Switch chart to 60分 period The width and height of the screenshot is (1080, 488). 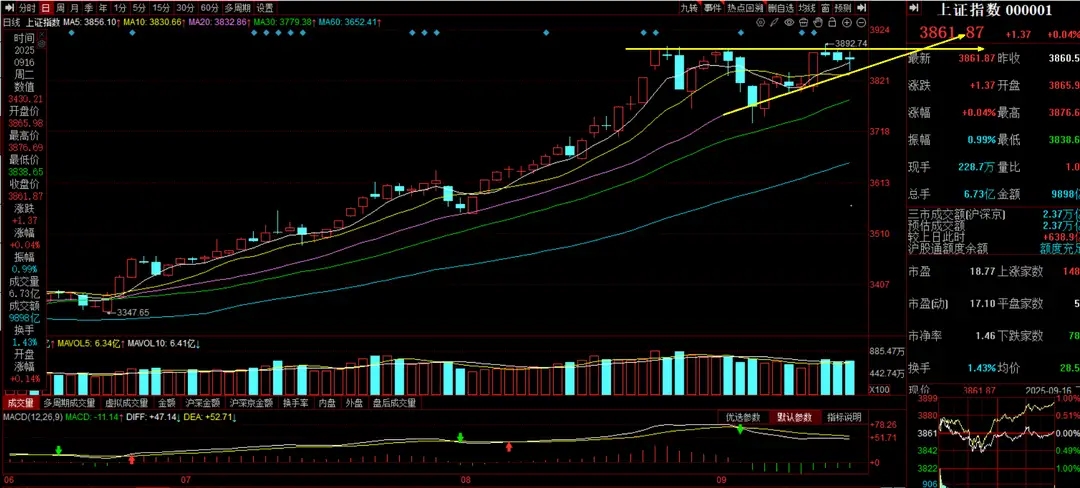pos(209,7)
